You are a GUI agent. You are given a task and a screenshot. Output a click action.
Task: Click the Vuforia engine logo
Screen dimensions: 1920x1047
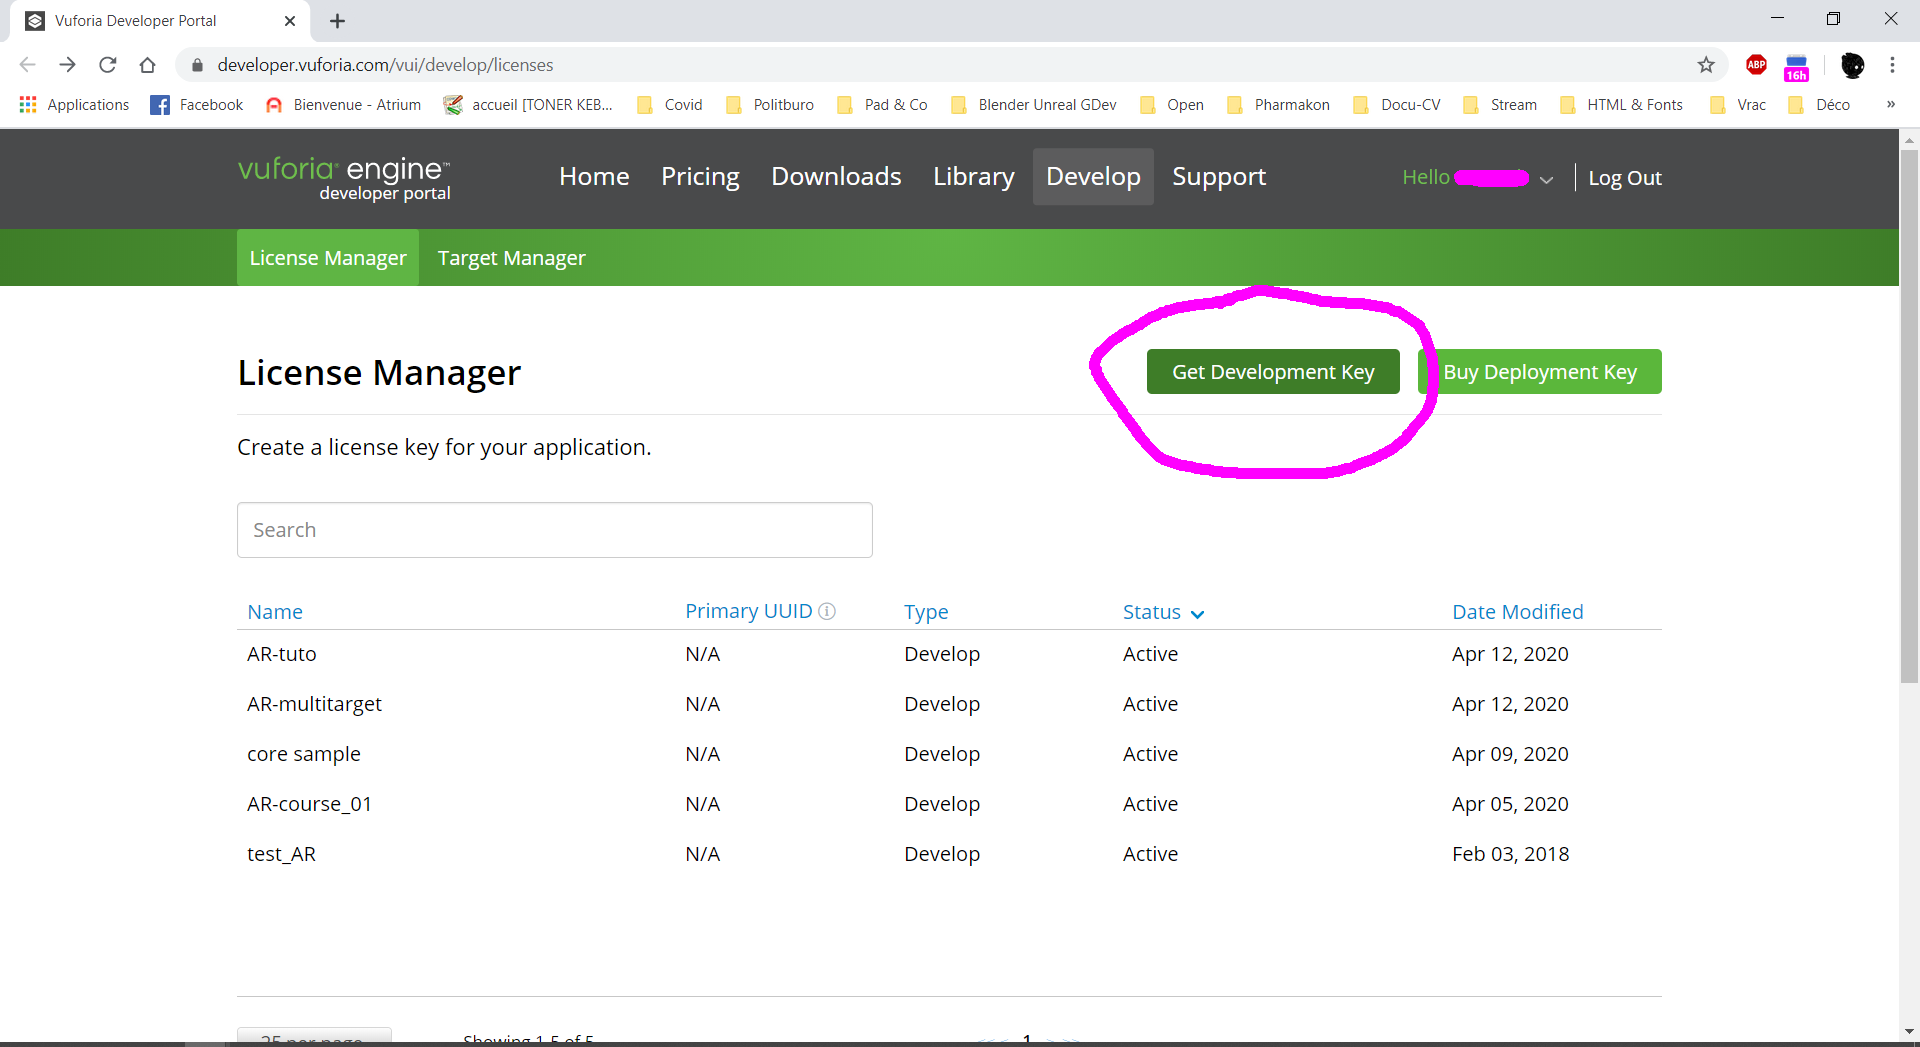point(345,178)
